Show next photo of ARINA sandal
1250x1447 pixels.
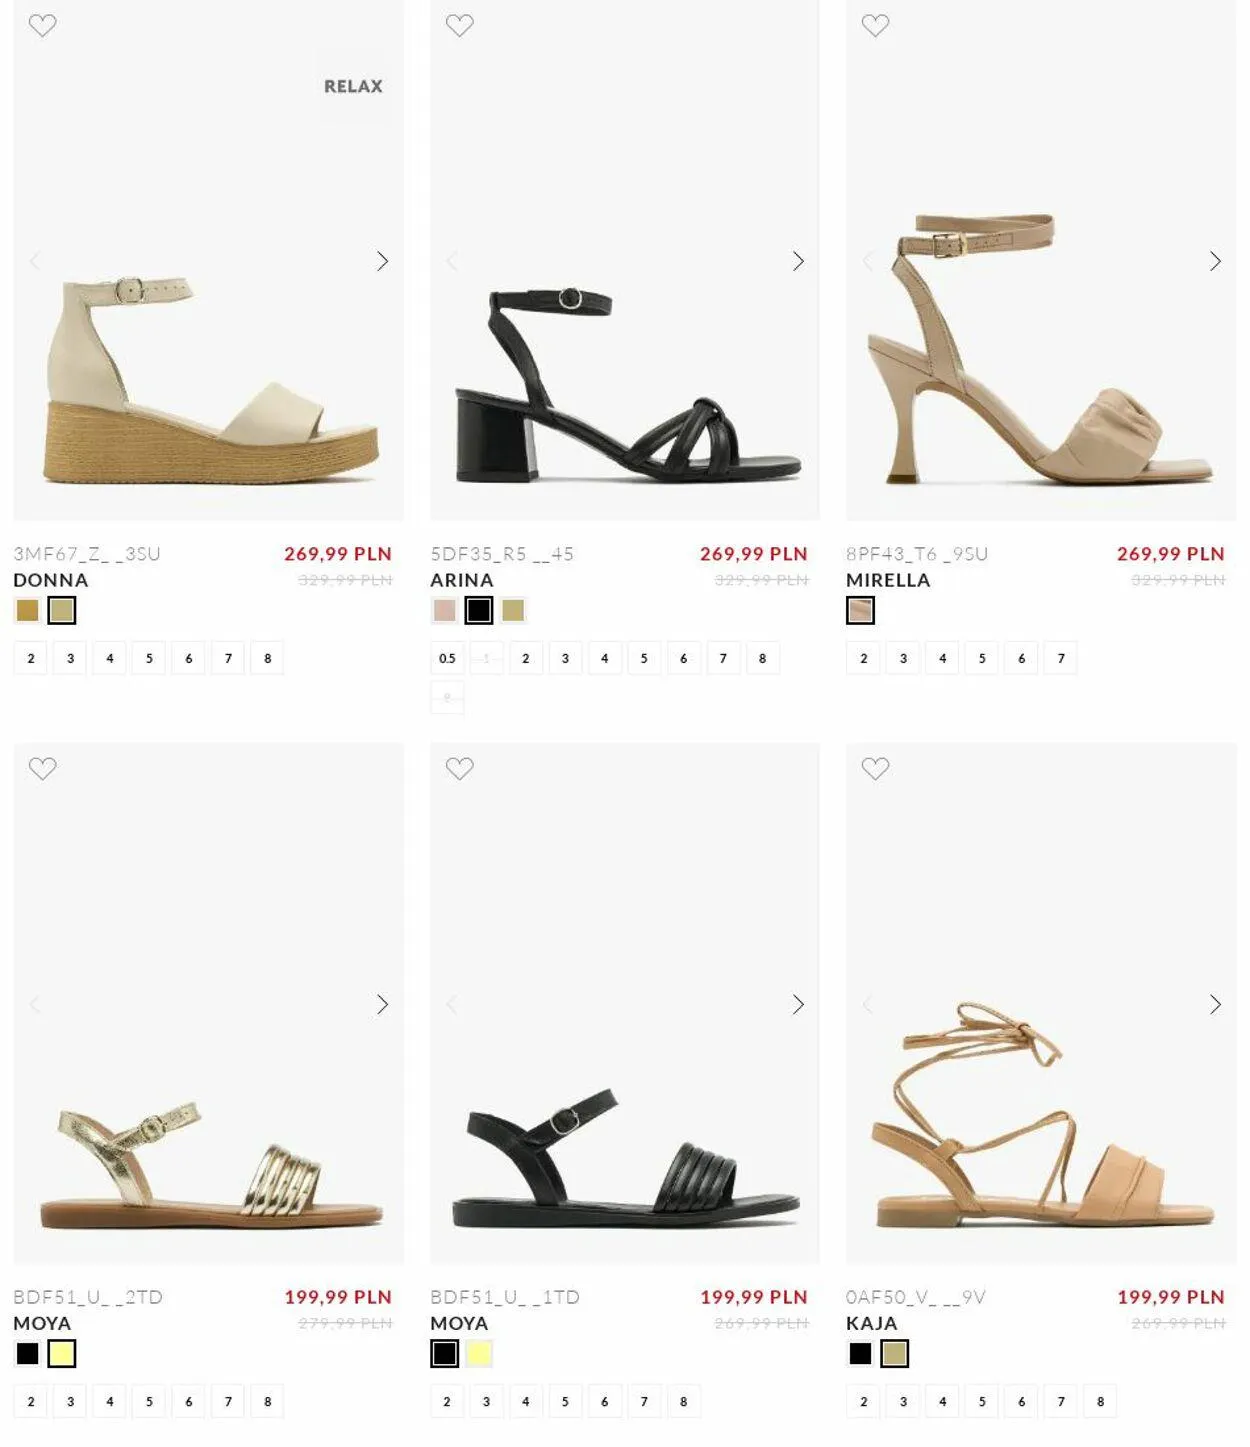pos(798,261)
